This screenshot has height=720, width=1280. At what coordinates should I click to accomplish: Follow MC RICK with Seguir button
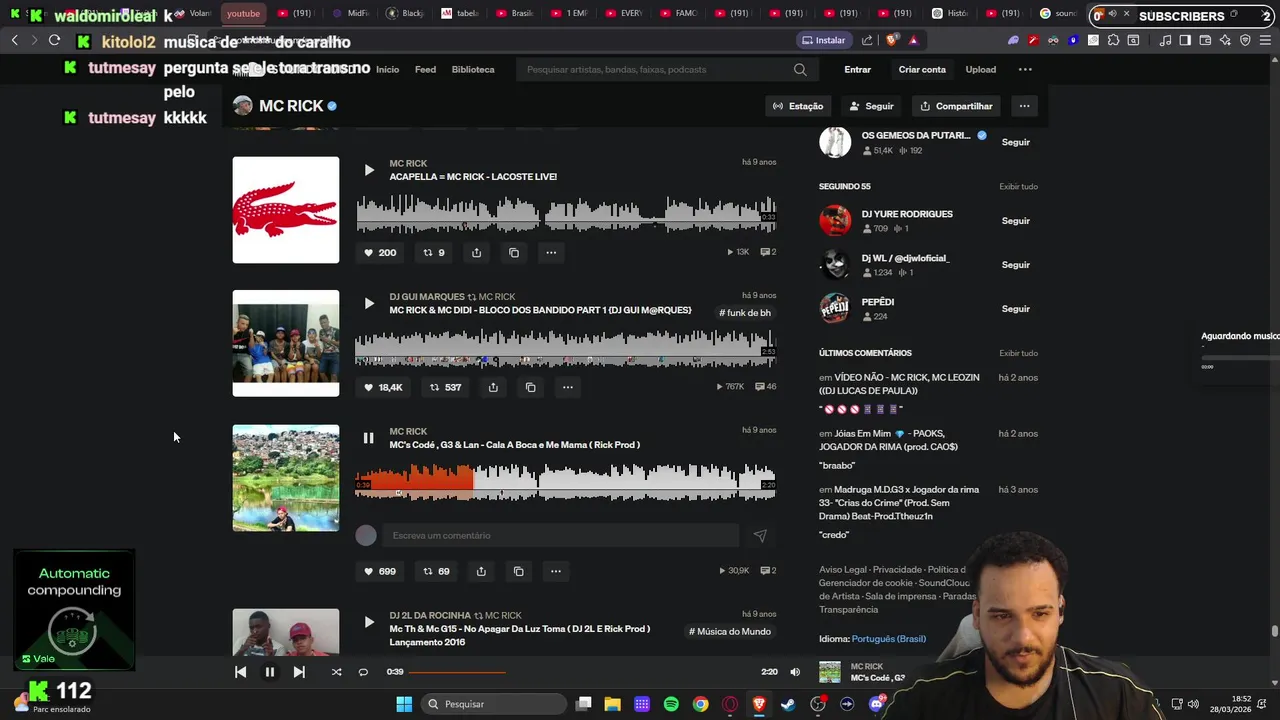click(871, 106)
